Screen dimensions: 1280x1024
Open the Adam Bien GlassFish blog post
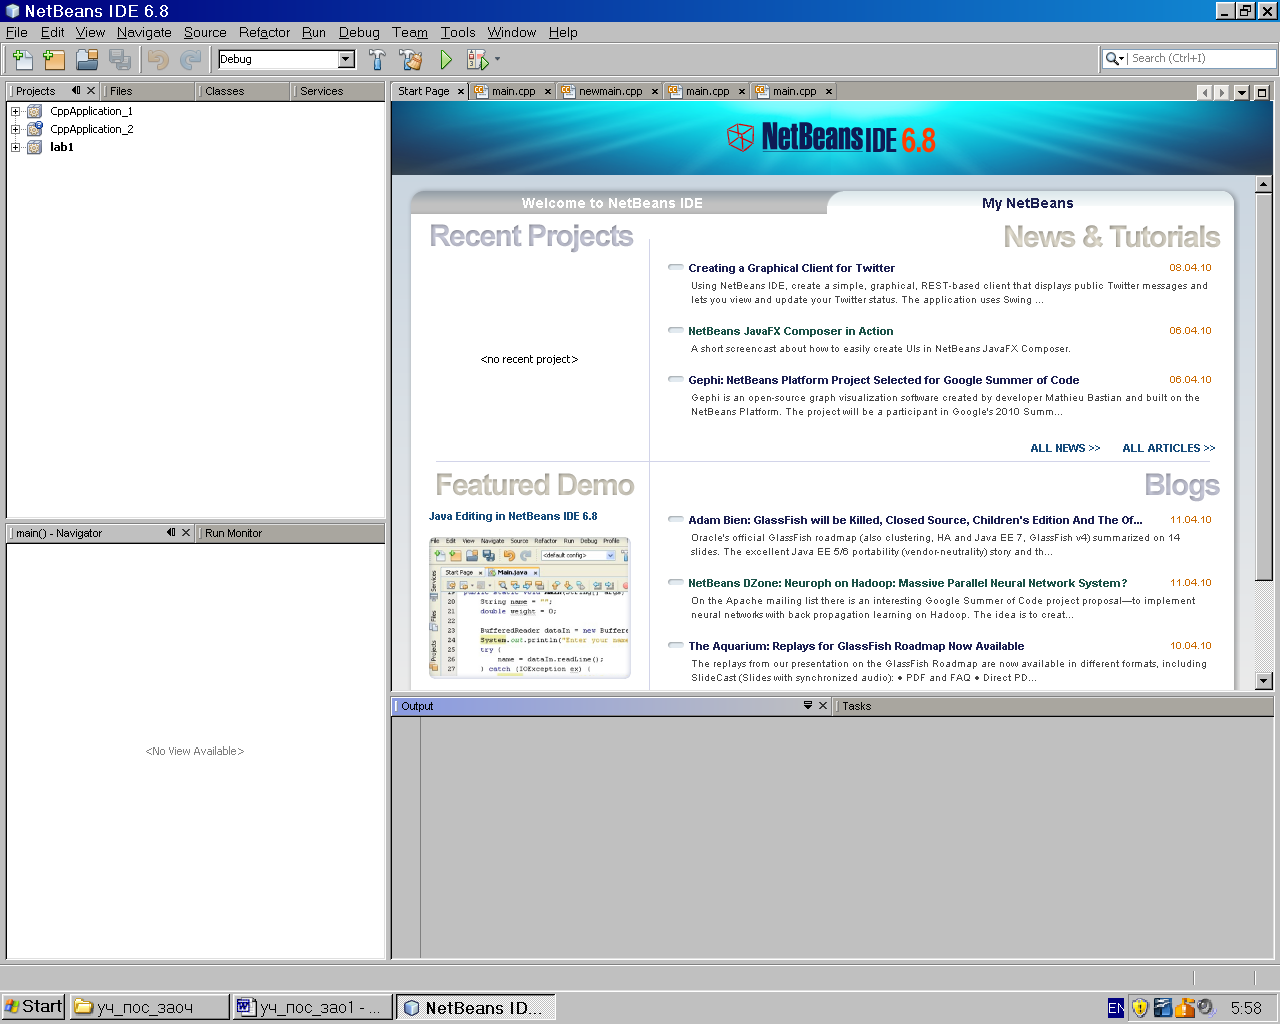[x=915, y=520]
